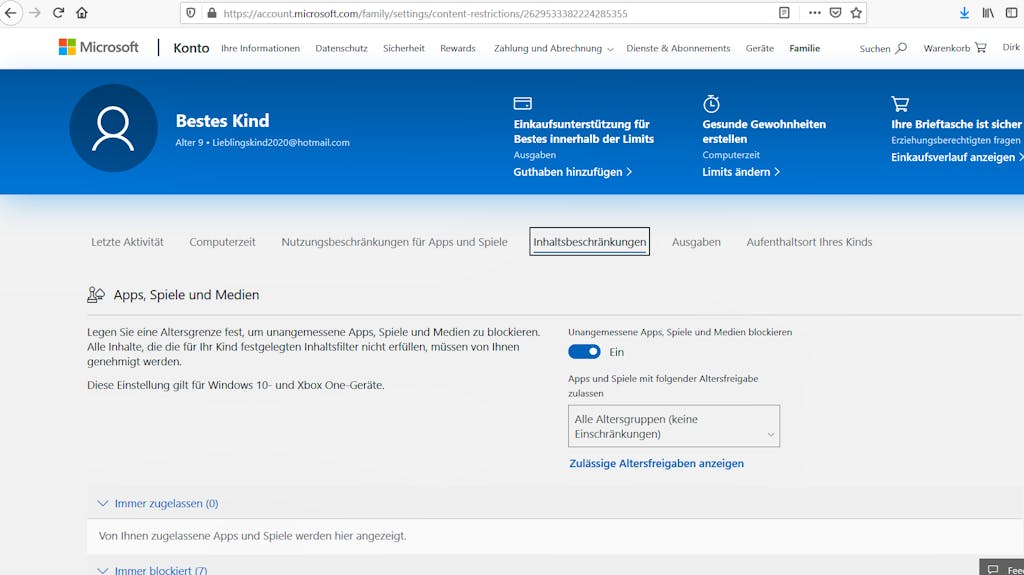Click the Konto header link

point(191,48)
